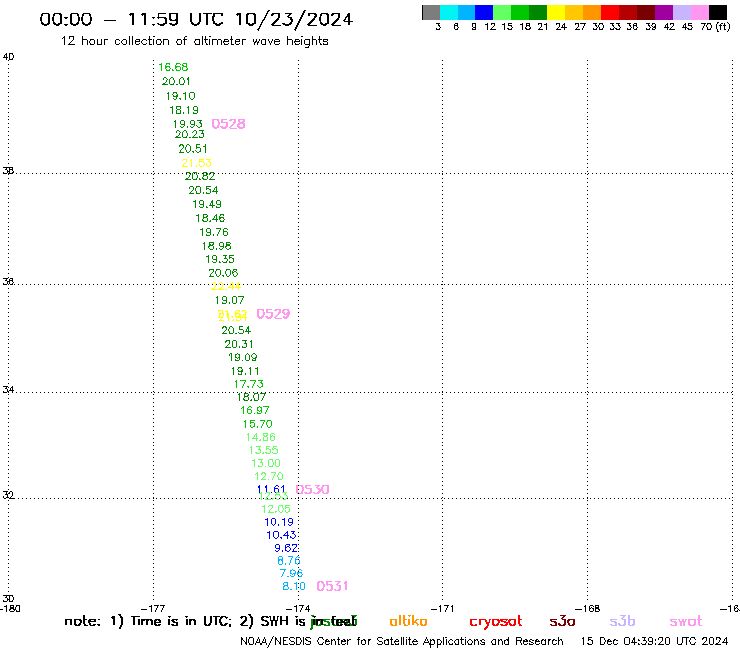Screen dimensions: 740x650
Task: Click the blue value 10.19
Action: 279,522
